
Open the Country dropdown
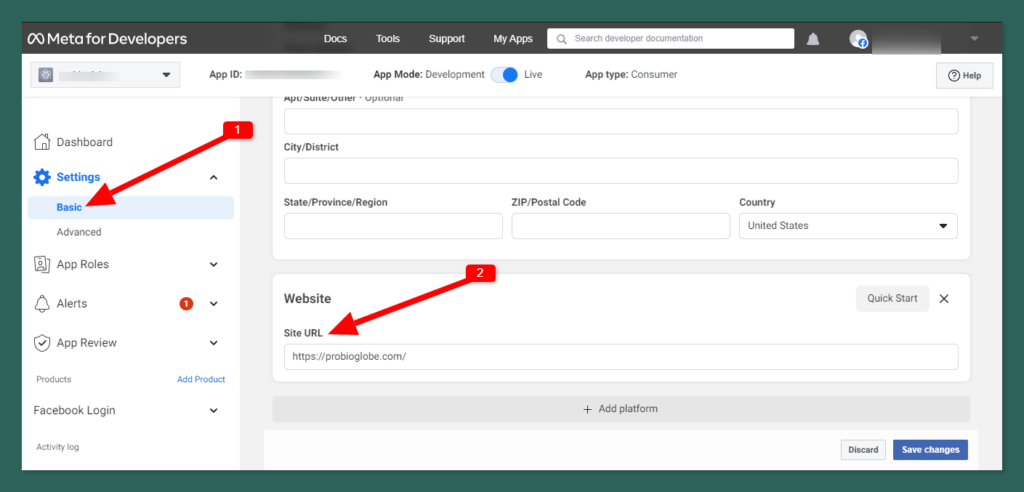848,226
